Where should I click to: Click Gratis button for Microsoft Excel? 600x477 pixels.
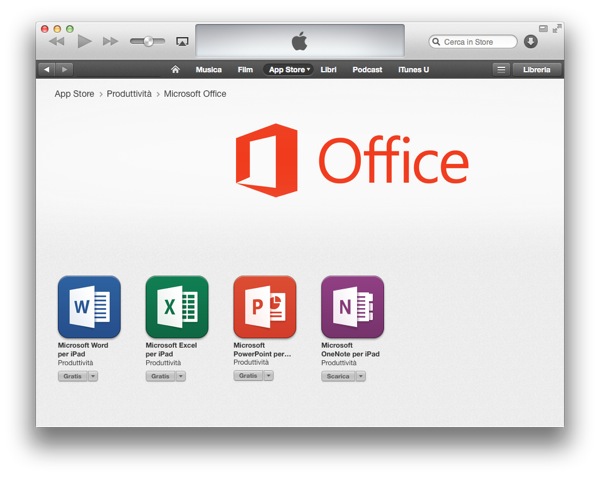(160, 376)
